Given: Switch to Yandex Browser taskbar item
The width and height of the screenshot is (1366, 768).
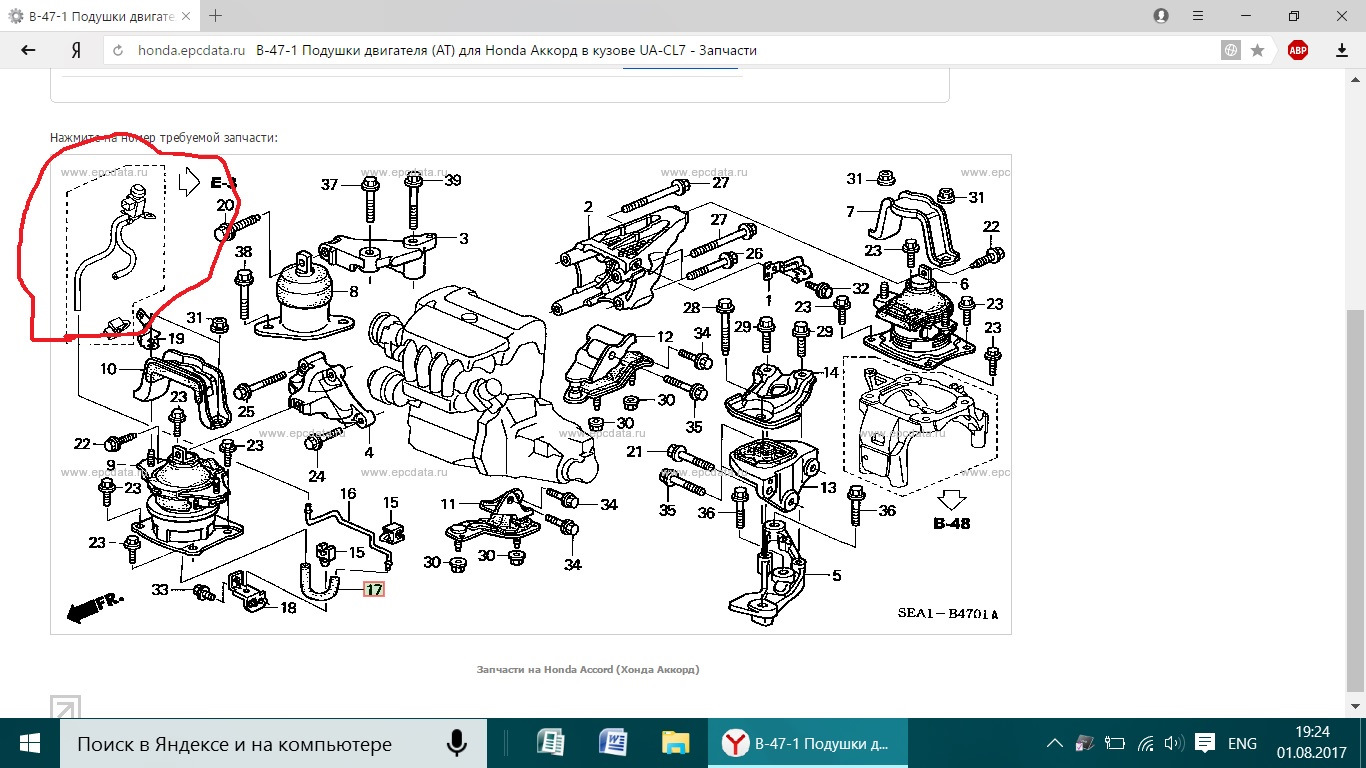Looking at the screenshot, I should click(x=807, y=743).
